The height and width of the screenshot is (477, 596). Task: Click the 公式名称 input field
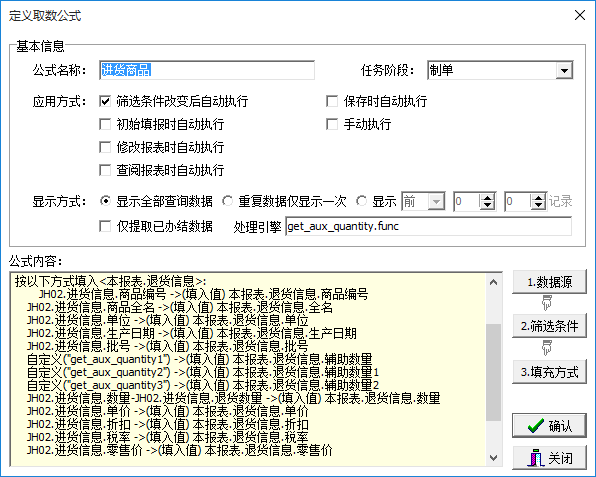pyautogui.click(x=207, y=70)
